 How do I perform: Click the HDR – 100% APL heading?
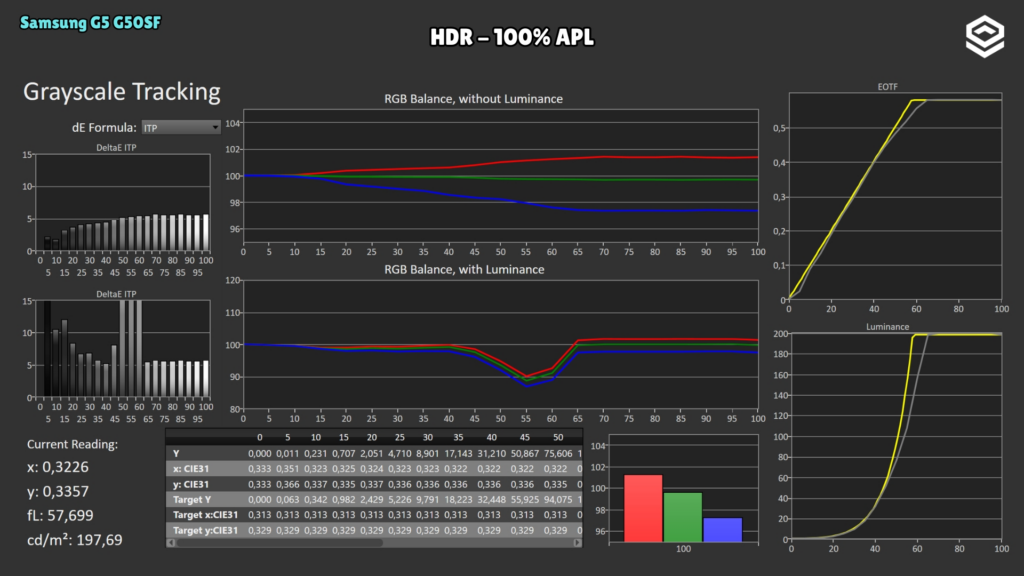512,37
